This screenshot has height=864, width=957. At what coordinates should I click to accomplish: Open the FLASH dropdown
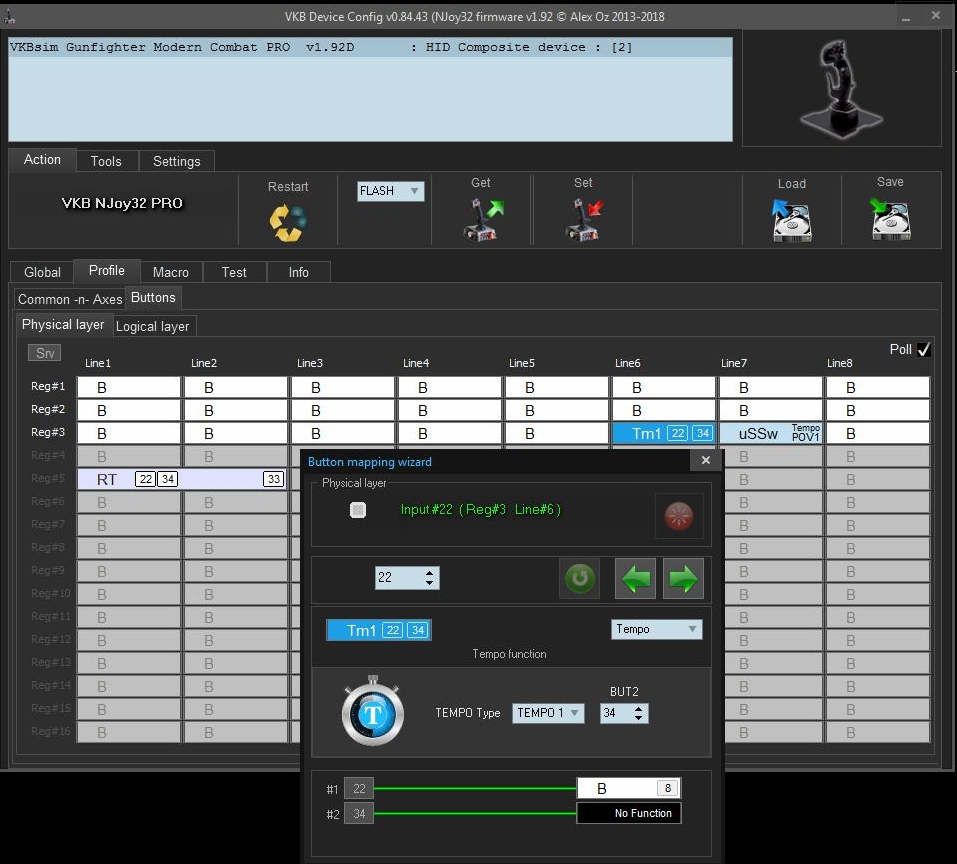tap(391, 191)
